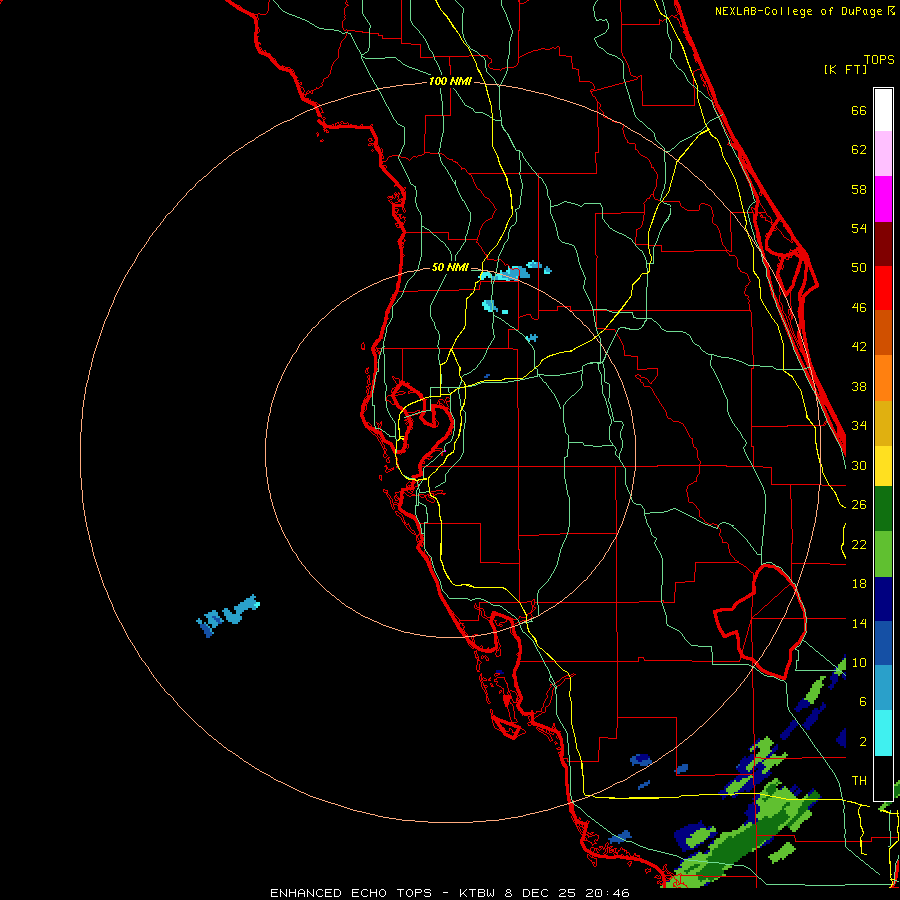Image resolution: width=900 pixels, height=900 pixels.
Task: Click the light green legend swatch
Action: [x=883, y=554]
